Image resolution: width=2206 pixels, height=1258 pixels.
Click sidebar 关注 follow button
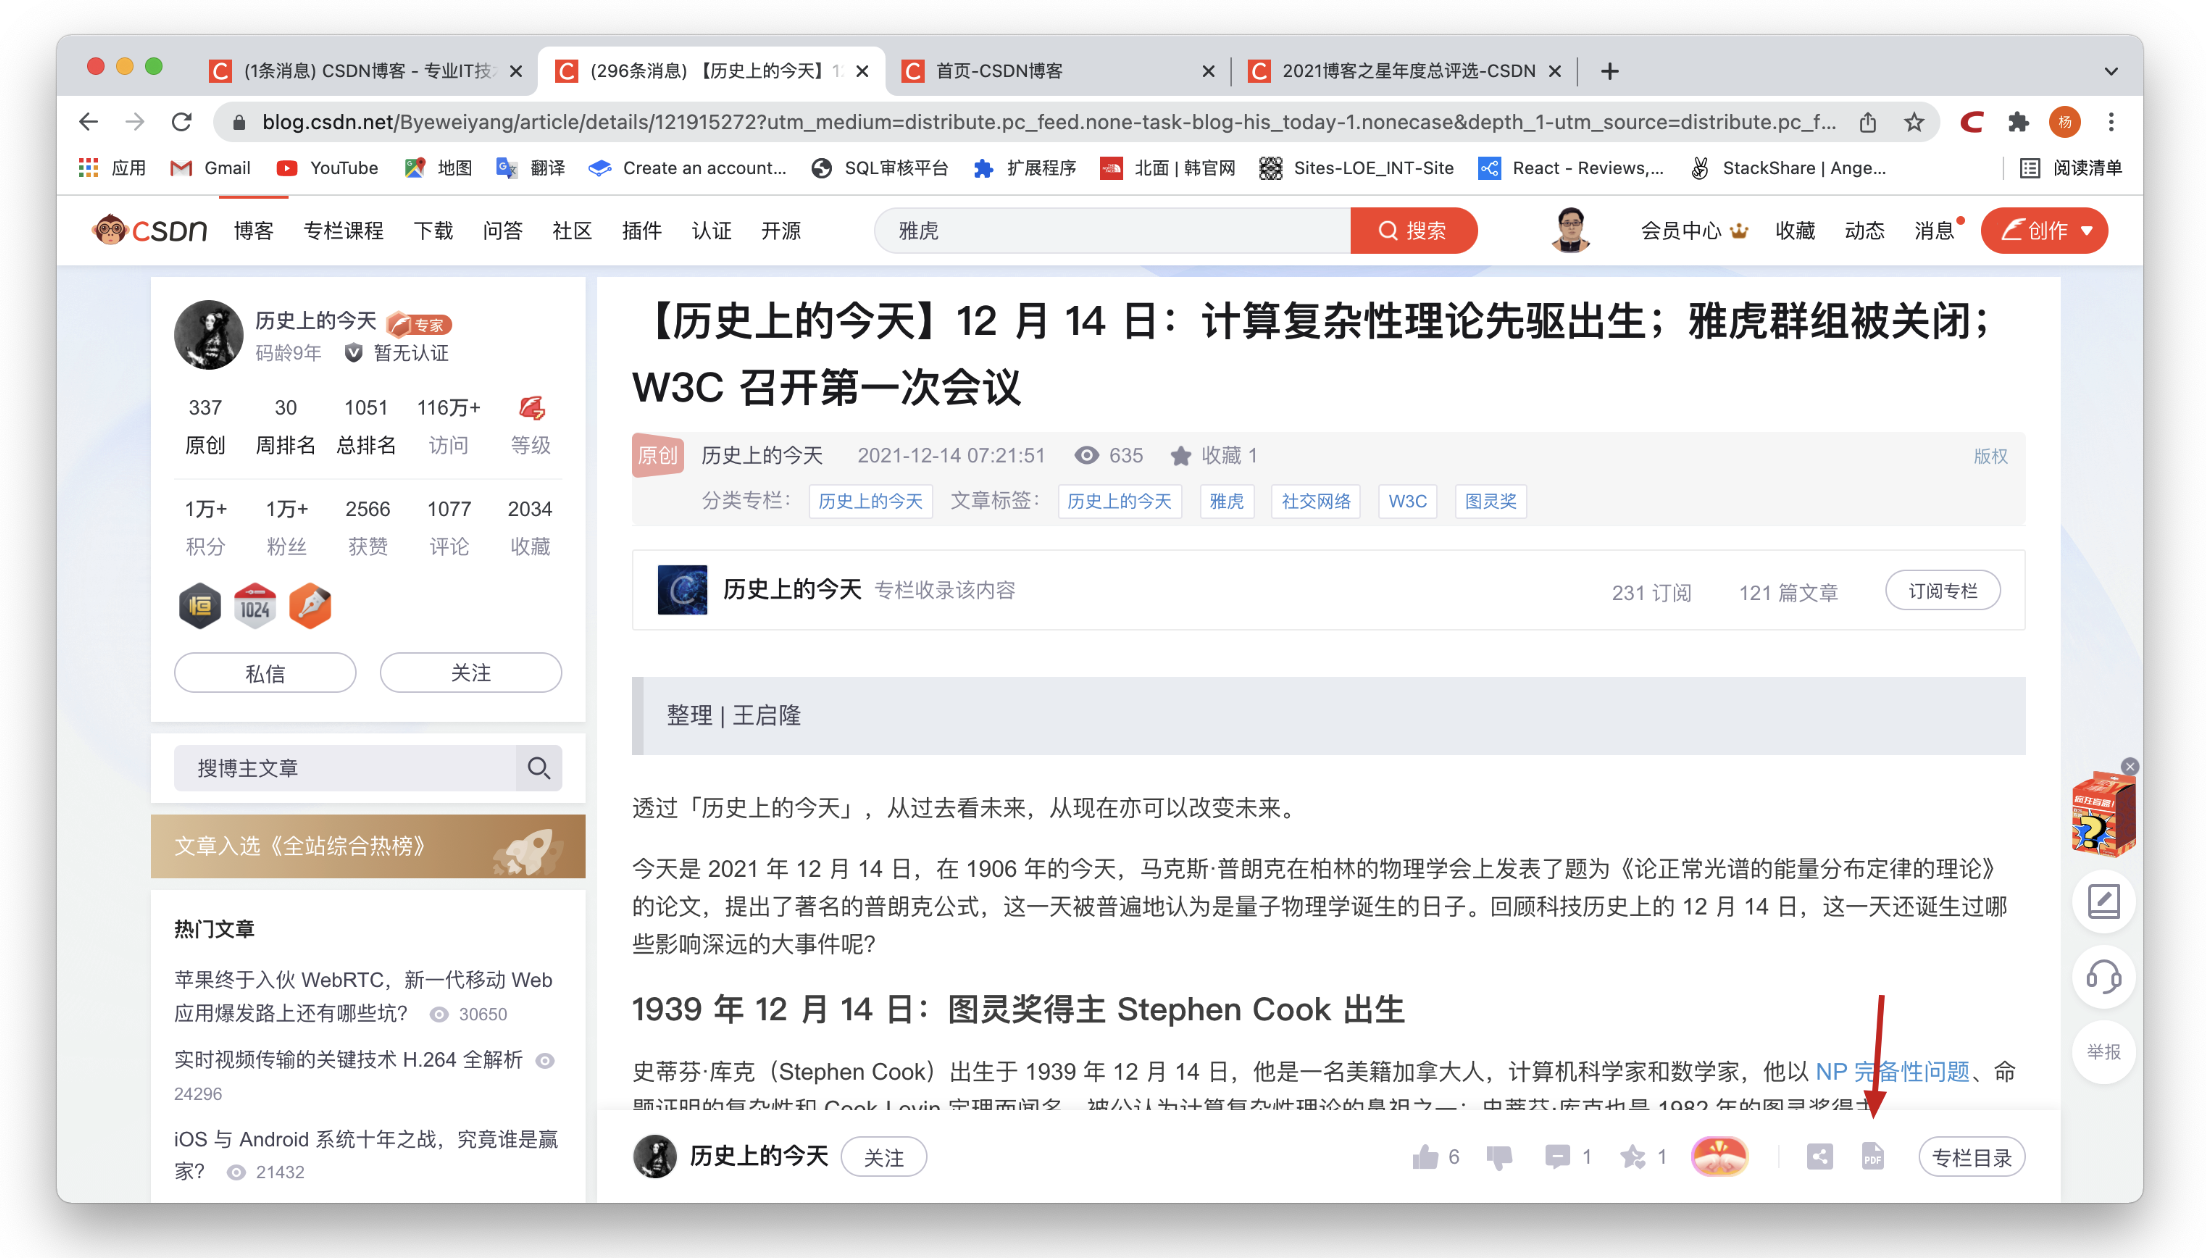471,673
